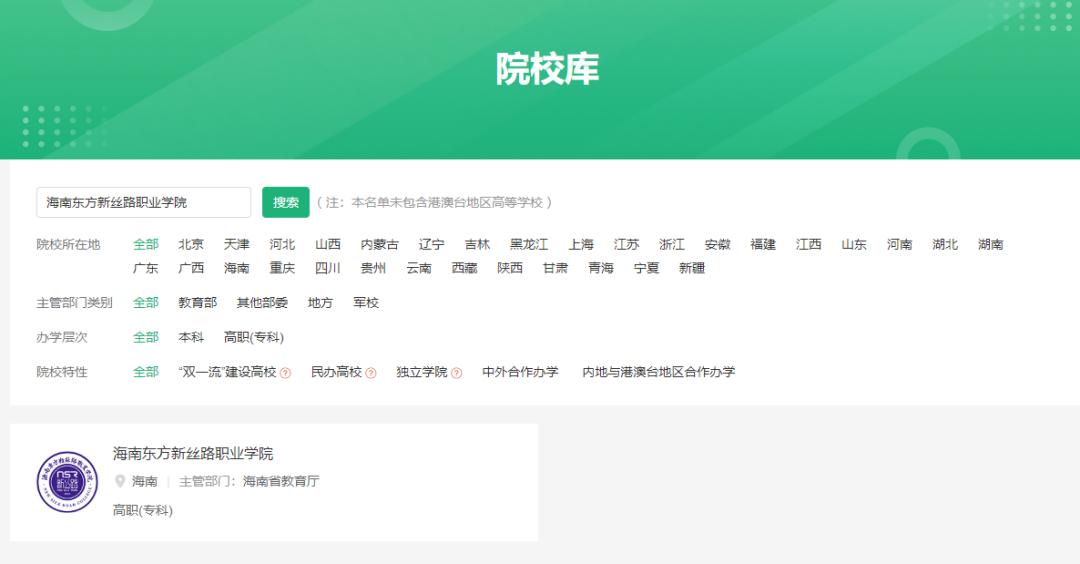Viewport: 1080px width, 564px height.
Task: Filter by 黑龙江 region
Action: [529, 244]
